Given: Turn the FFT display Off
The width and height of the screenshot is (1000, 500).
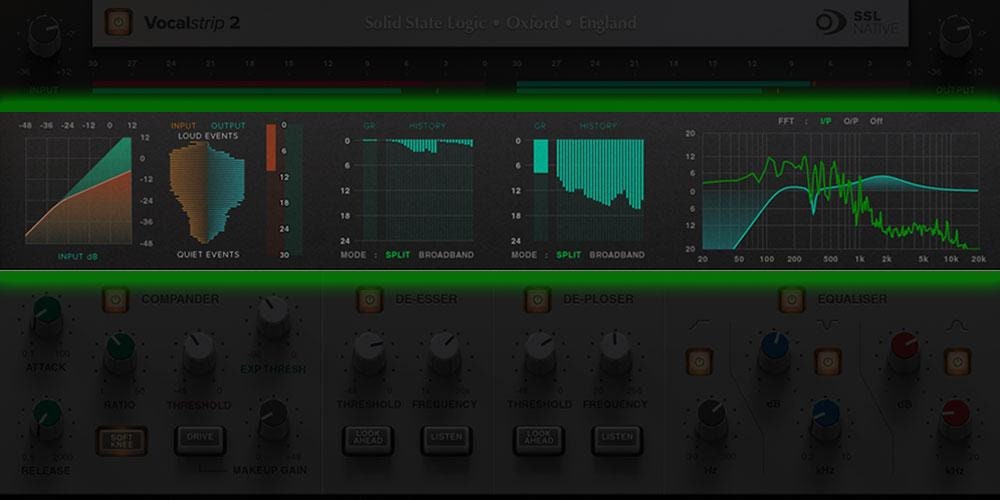Looking at the screenshot, I should click(x=876, y=121).
